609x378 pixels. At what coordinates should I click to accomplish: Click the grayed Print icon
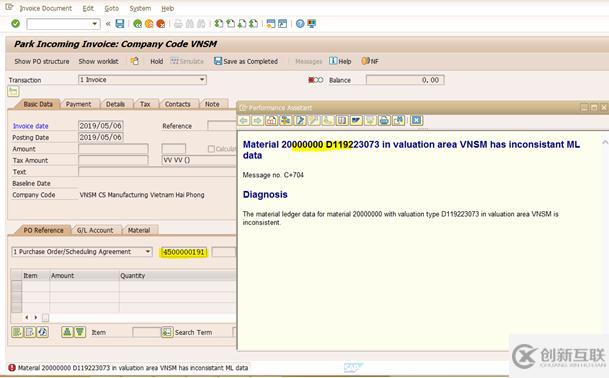178,24
